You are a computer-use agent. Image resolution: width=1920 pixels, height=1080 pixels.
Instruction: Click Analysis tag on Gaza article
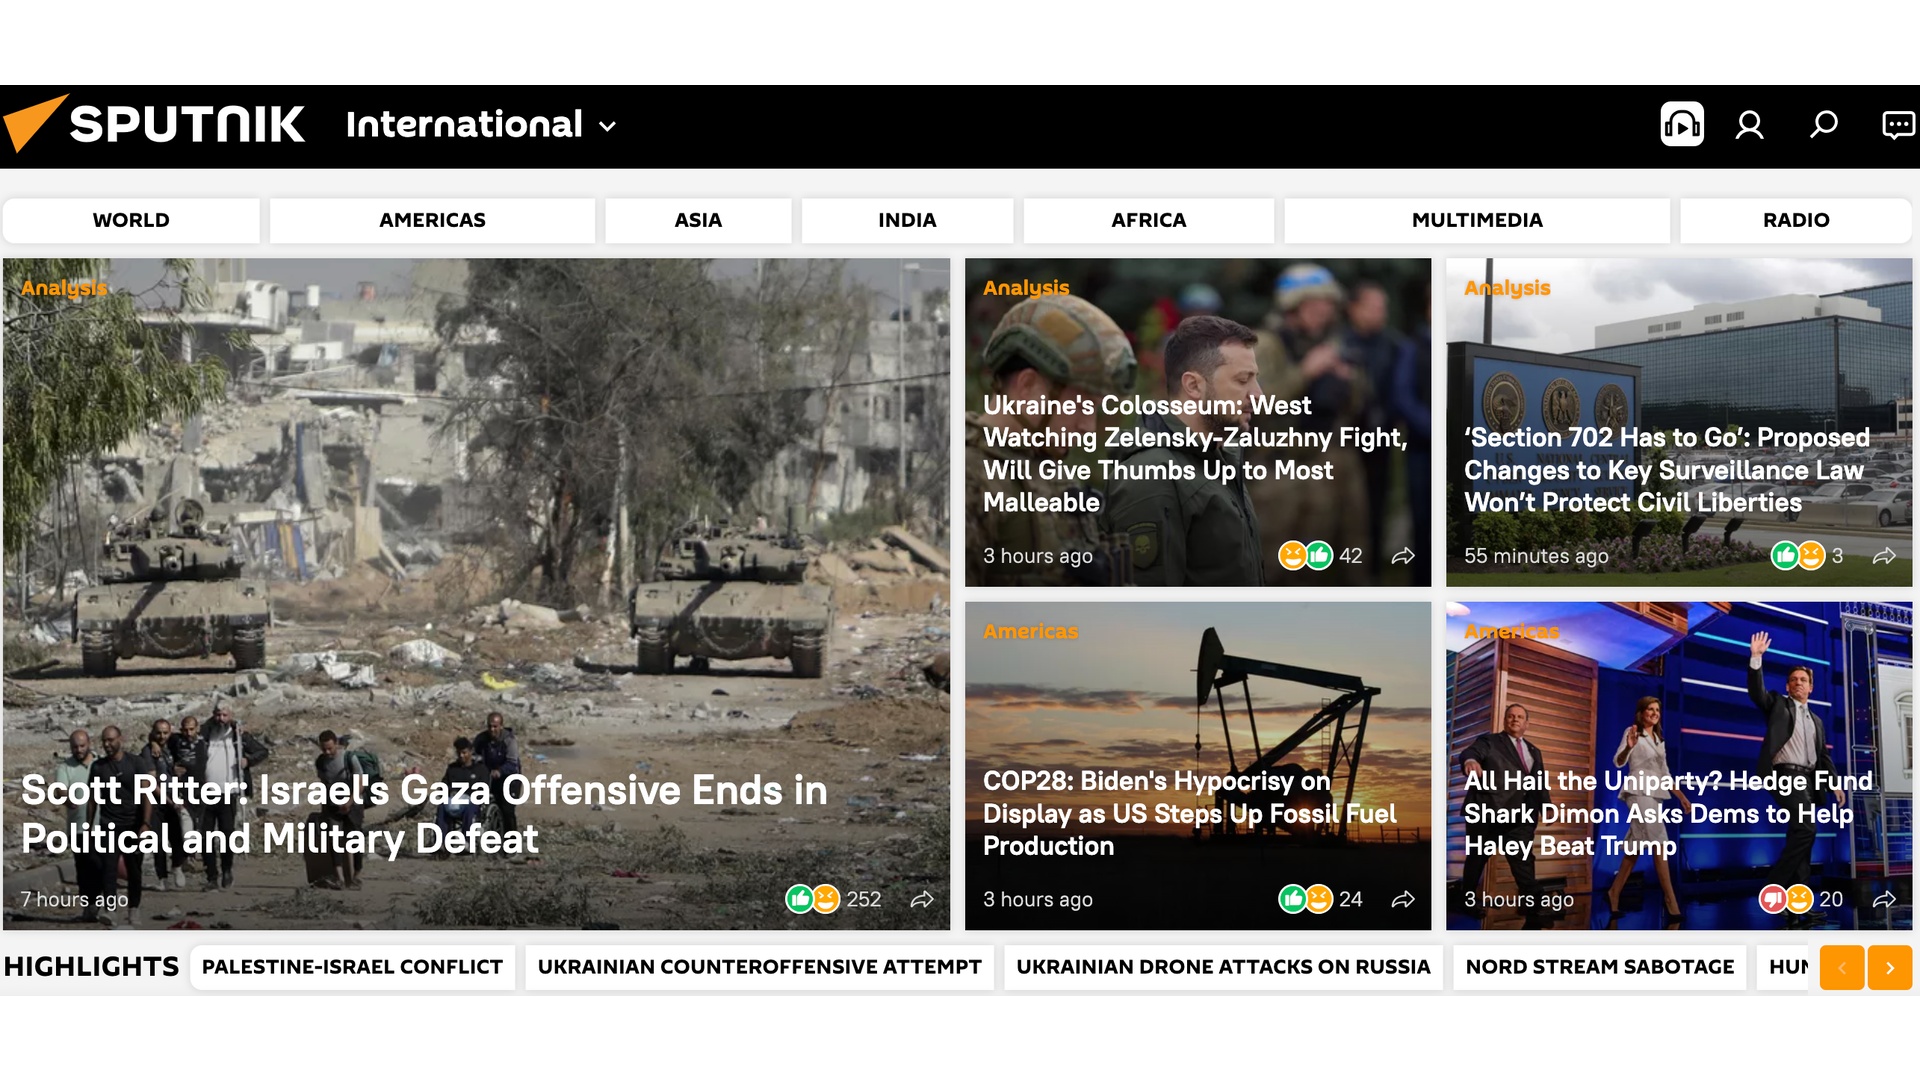[x=64, y=288]
